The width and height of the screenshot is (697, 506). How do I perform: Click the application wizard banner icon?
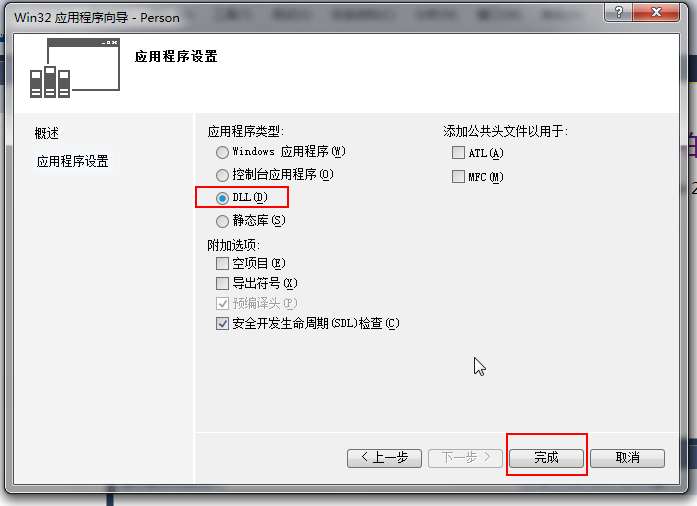click(75, 68)
